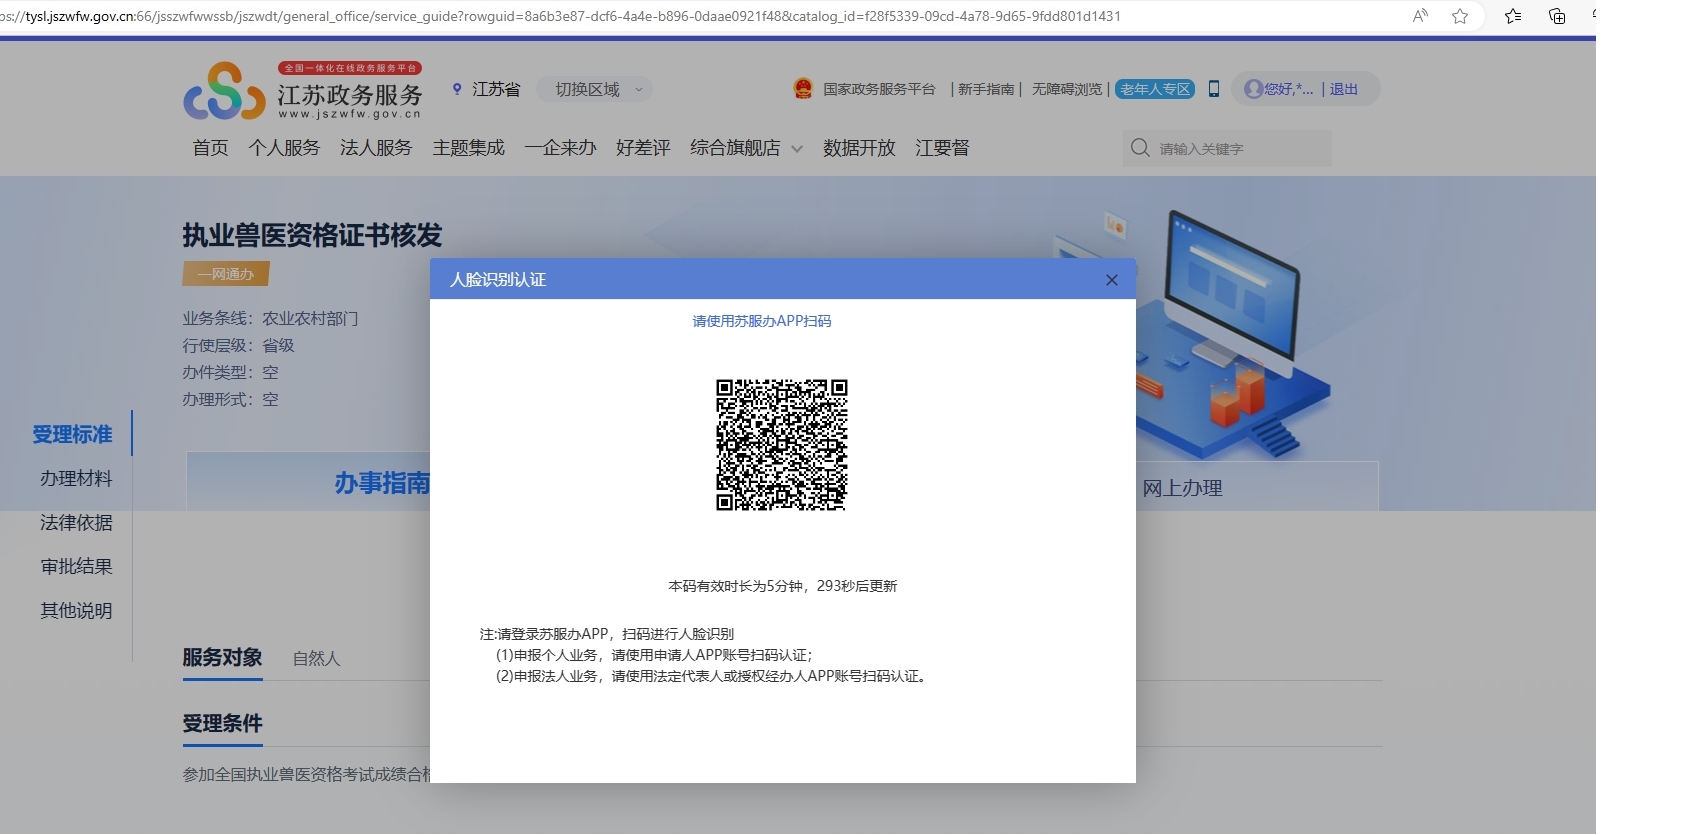The image size is (1704, 835).
Task: Open the 一企来办 menu item
Action: (560, 148)
